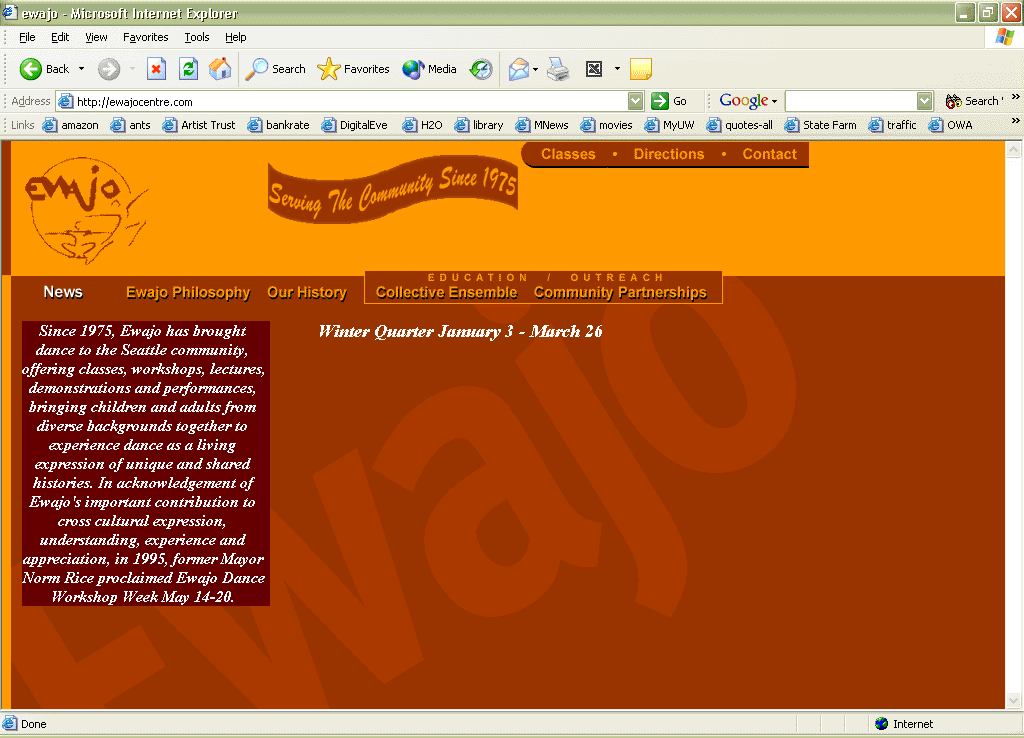
Task: Show browsing History clock icon
Action: (x=481, y=69)
